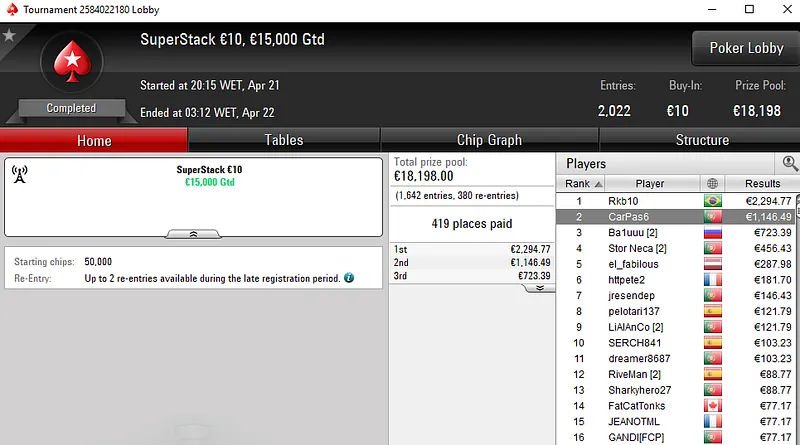Open the re-entry info icon
The image size is (800, 445).
click(x=349, y=277)
